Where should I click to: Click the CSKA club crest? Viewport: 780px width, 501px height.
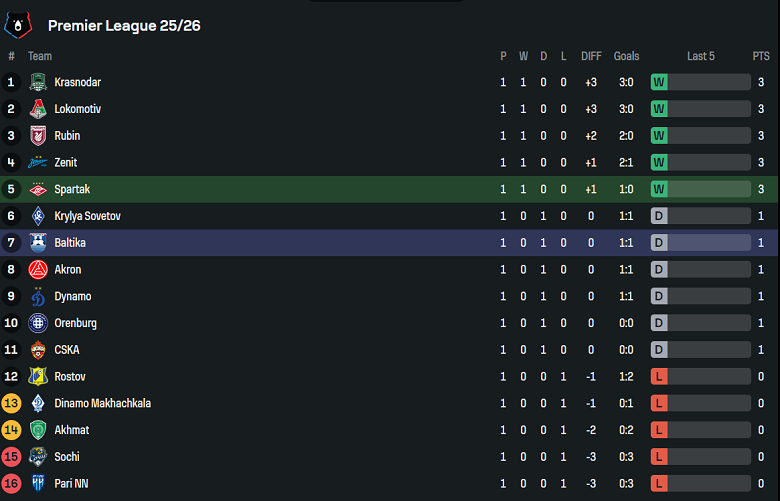tap(37, 350)
